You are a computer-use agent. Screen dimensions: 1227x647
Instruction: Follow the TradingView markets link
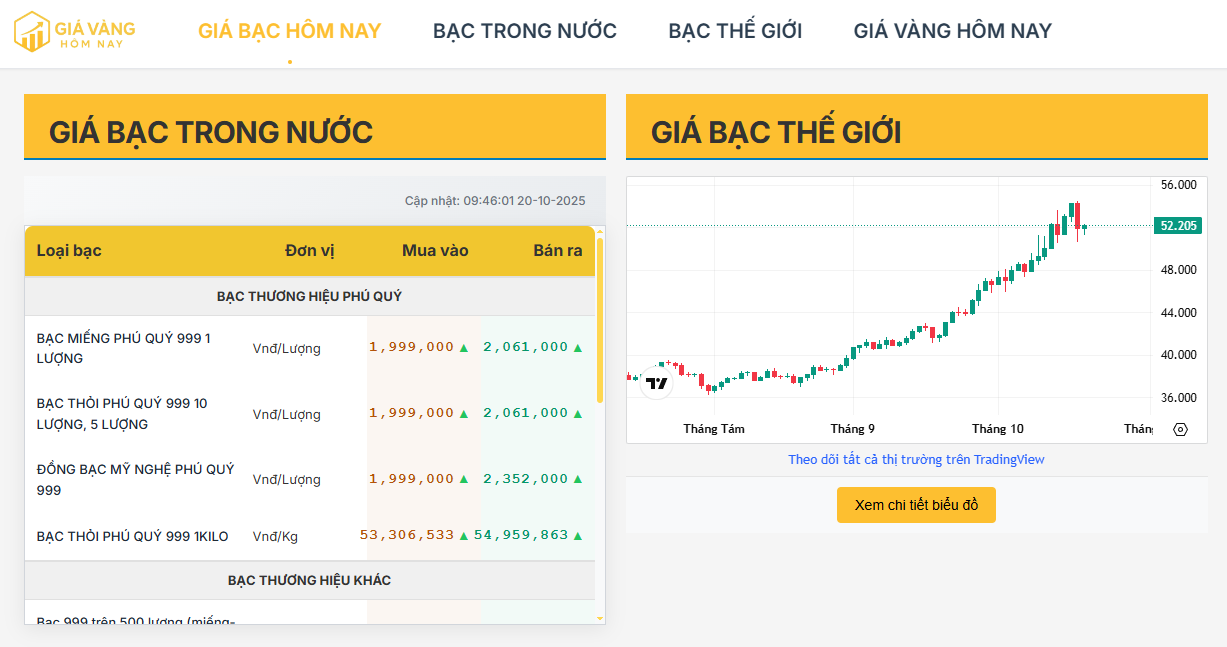916,460
